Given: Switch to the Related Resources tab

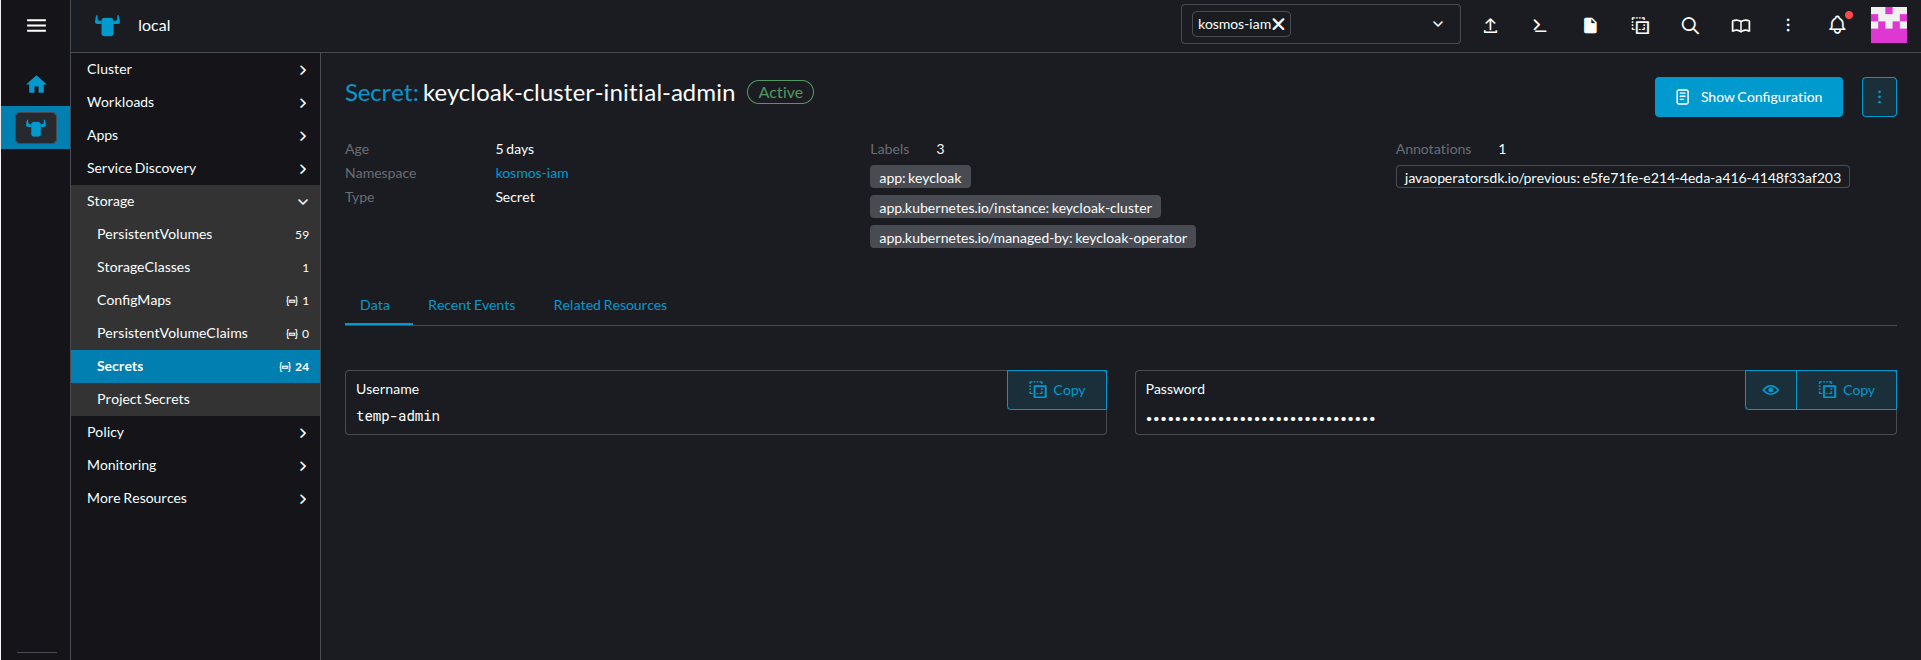Looking at the screenshot, I should pyautogui.click(x=610, y=305).
